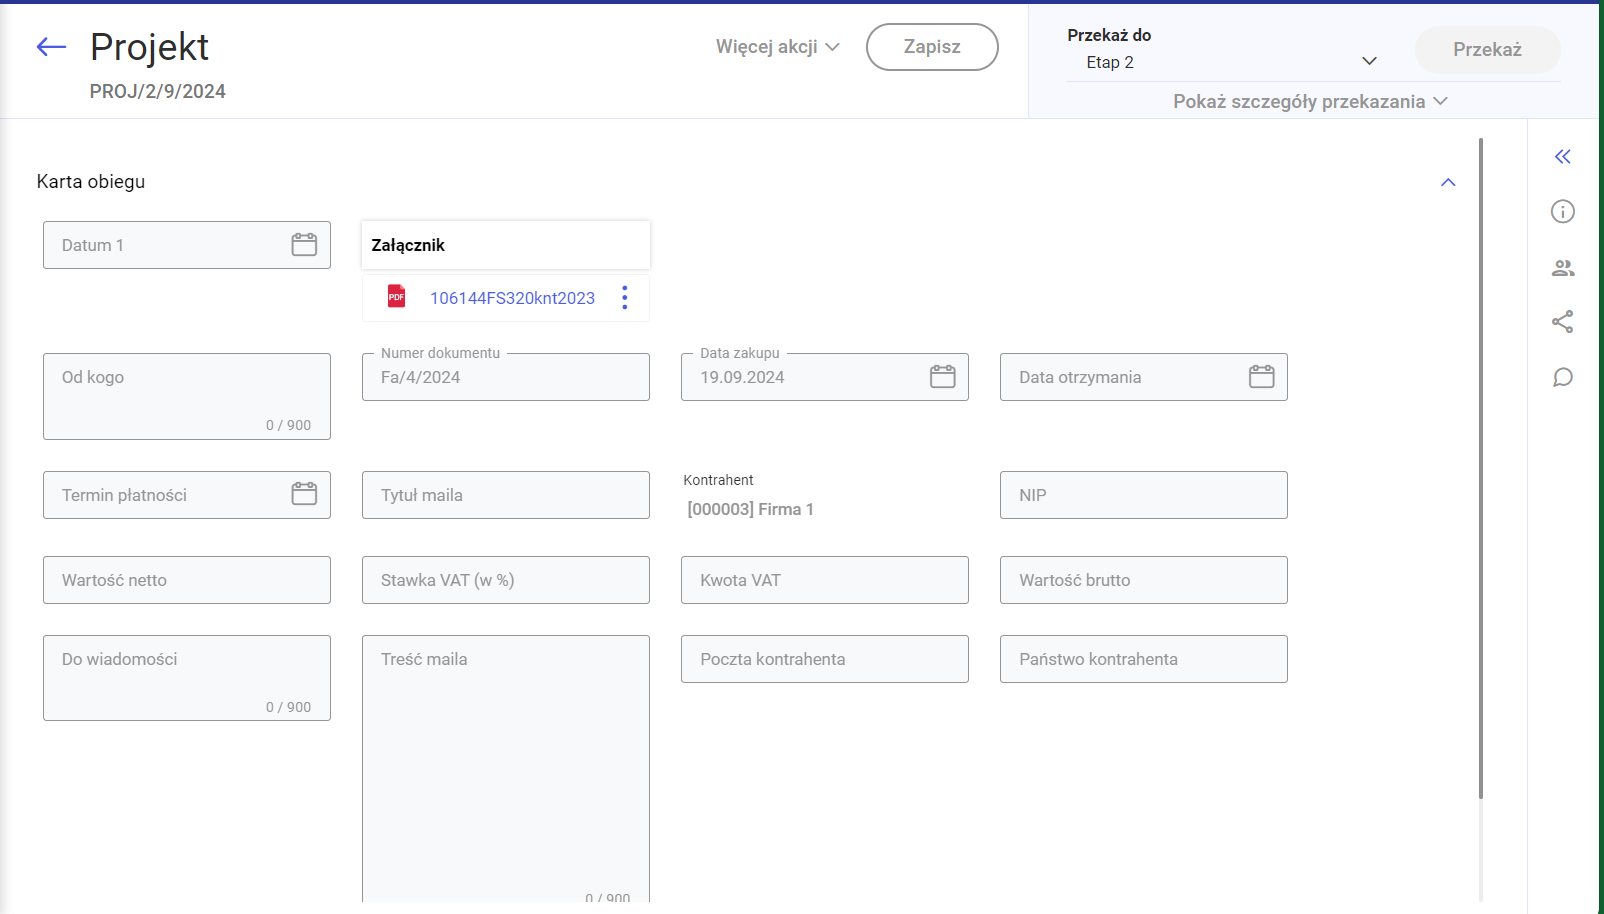Expand the Więcej akcji menu
The width and height of the screenshot is (1604, 914).
[777, 47]
